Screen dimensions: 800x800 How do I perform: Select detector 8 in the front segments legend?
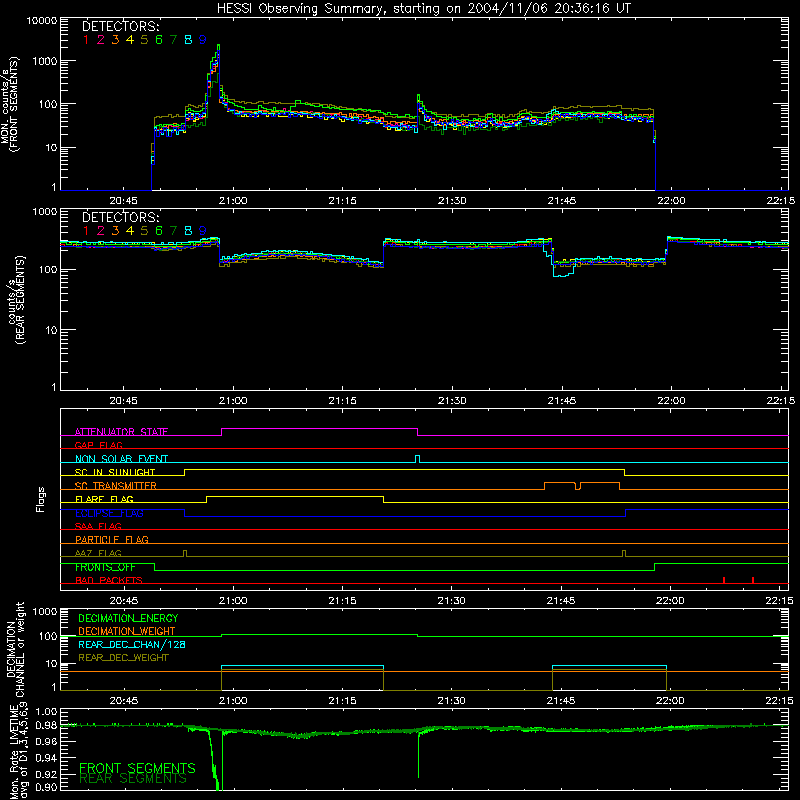(x=188, y=40)
